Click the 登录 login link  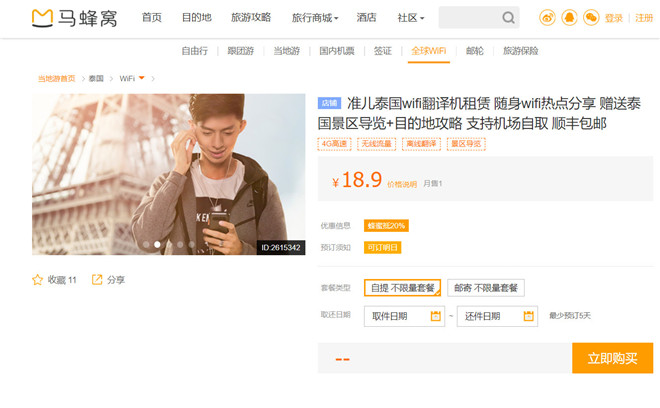tap(614, 18)
